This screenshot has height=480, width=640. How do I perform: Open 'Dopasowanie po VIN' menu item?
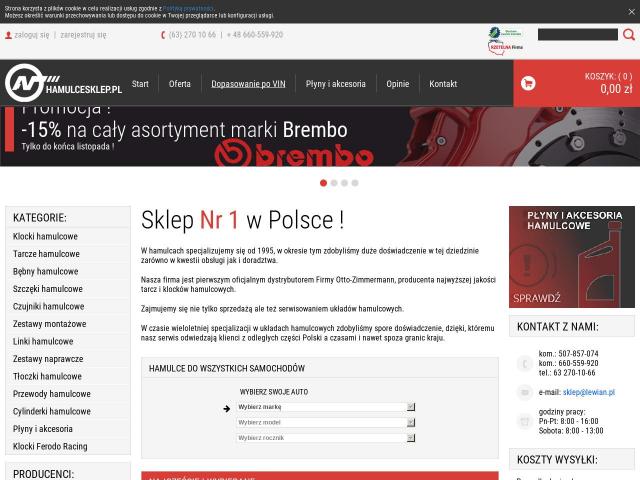[248, 84]
